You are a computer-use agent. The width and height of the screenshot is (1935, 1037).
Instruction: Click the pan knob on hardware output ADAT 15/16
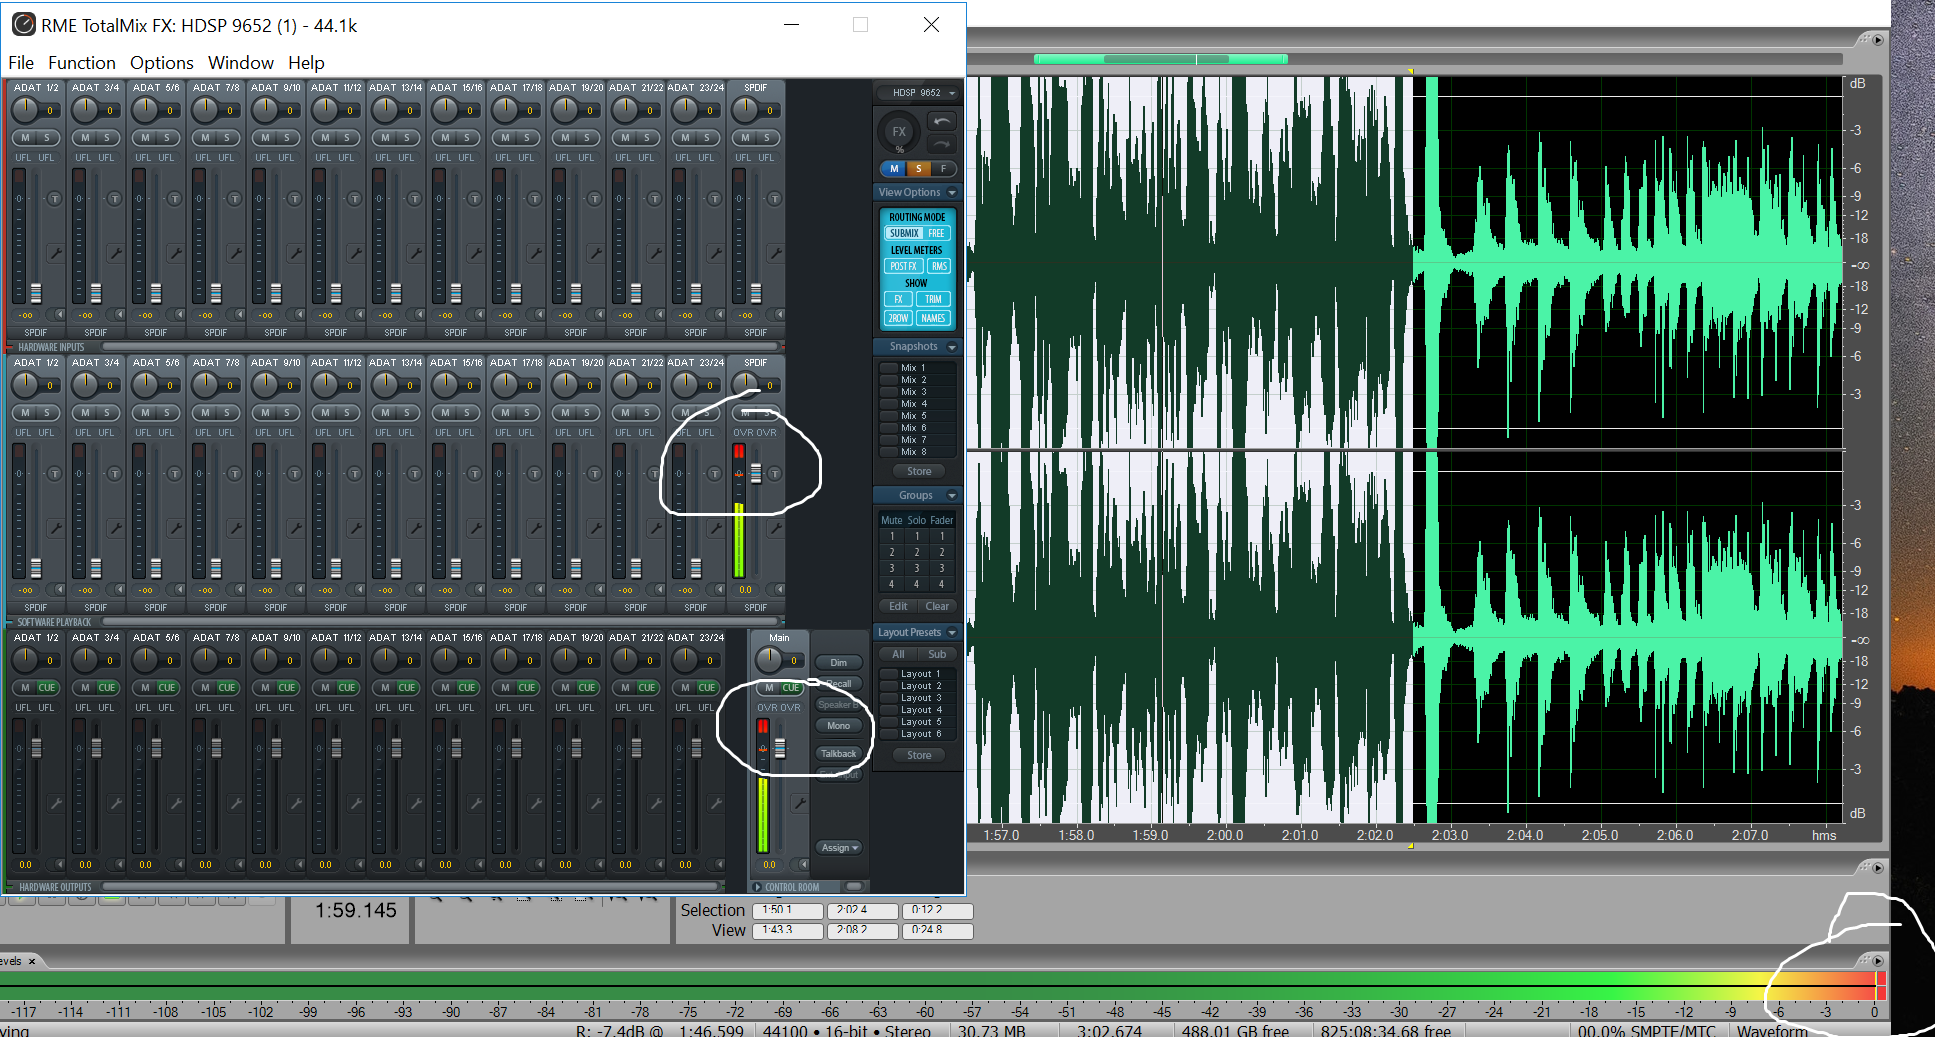coord(445,659)
